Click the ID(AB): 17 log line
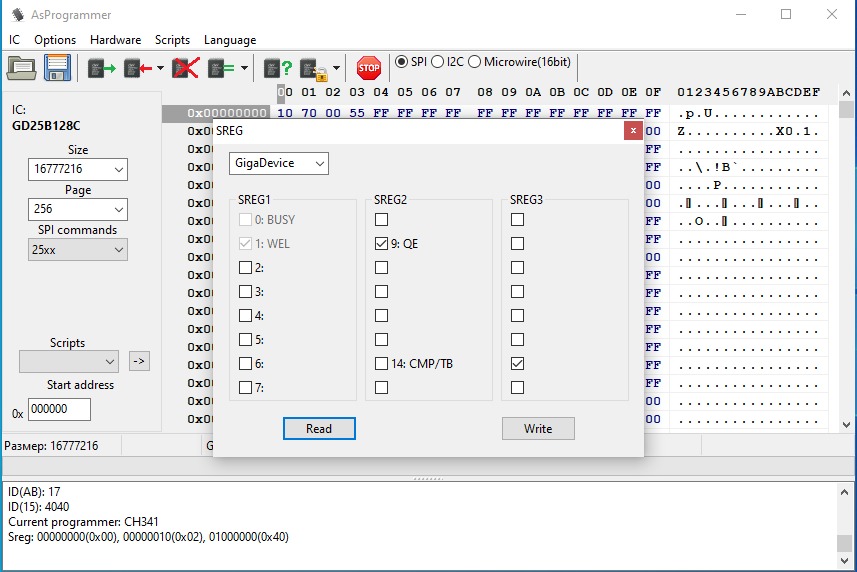Viewport: 857px width, 572px height. (34, 492)
